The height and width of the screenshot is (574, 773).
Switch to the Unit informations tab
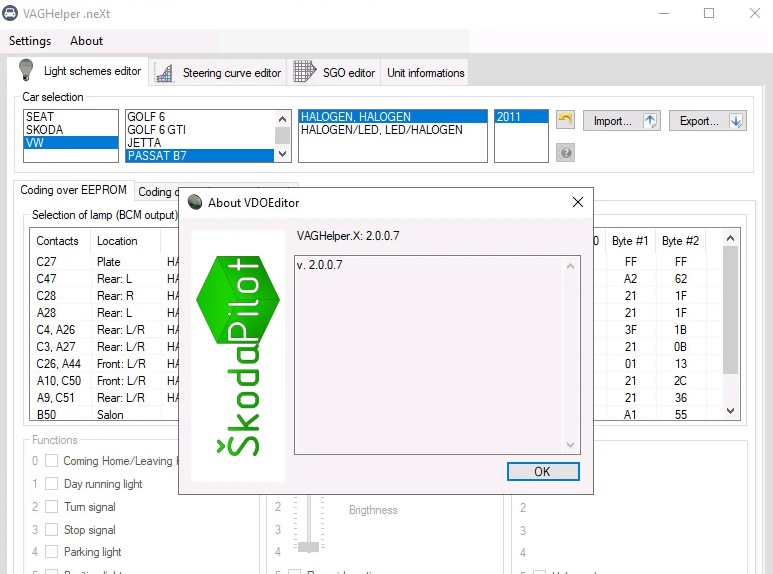coord(426,73)
